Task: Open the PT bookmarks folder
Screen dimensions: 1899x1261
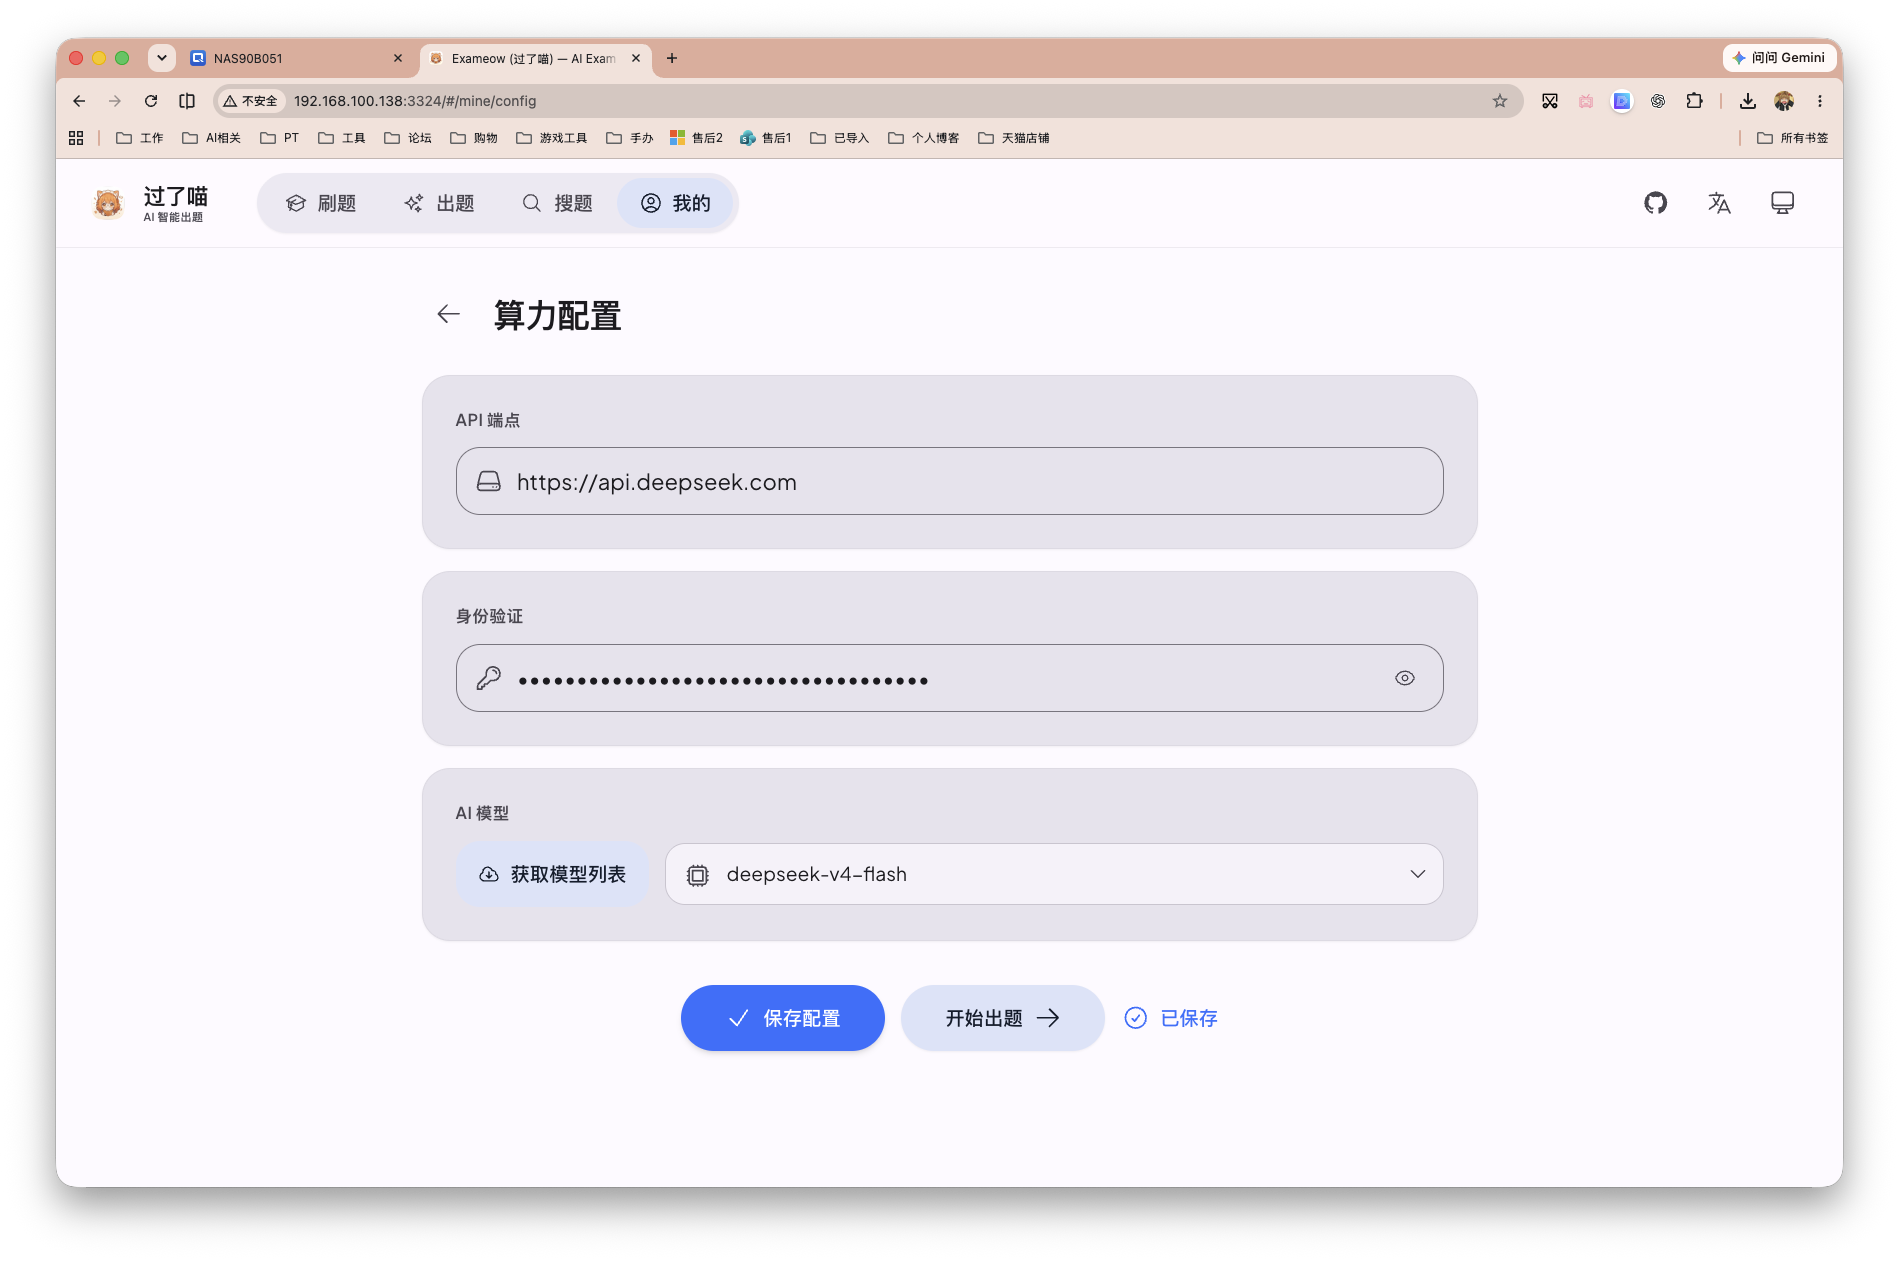Action: coord(280,138)
